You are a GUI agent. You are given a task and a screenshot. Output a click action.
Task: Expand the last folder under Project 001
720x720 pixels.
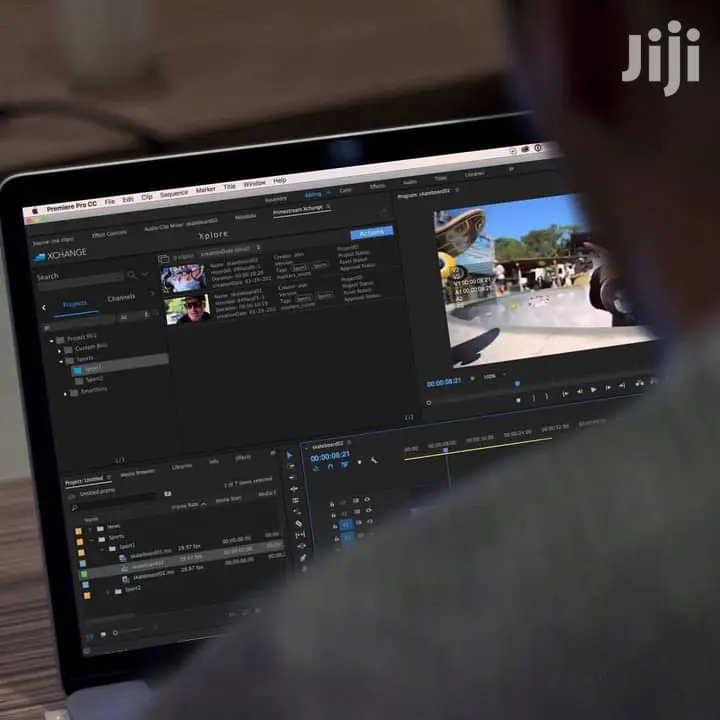pyautogui.click(x=65, y=394)
